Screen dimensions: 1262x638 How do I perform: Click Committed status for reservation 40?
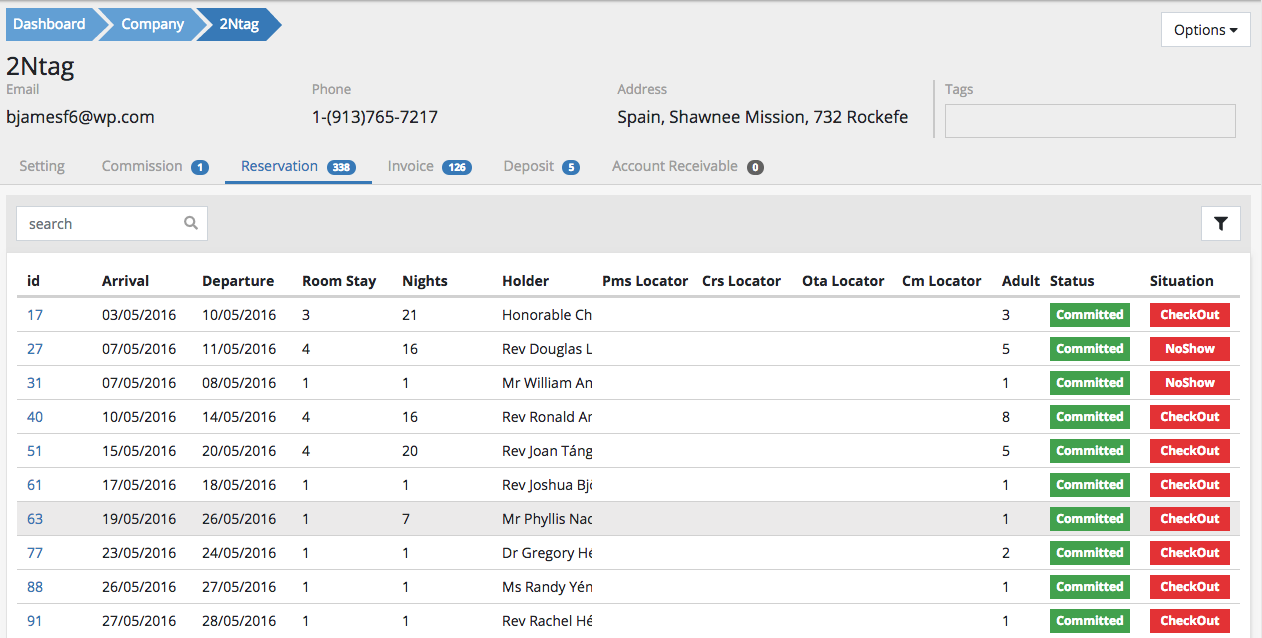click(1089, 417)
